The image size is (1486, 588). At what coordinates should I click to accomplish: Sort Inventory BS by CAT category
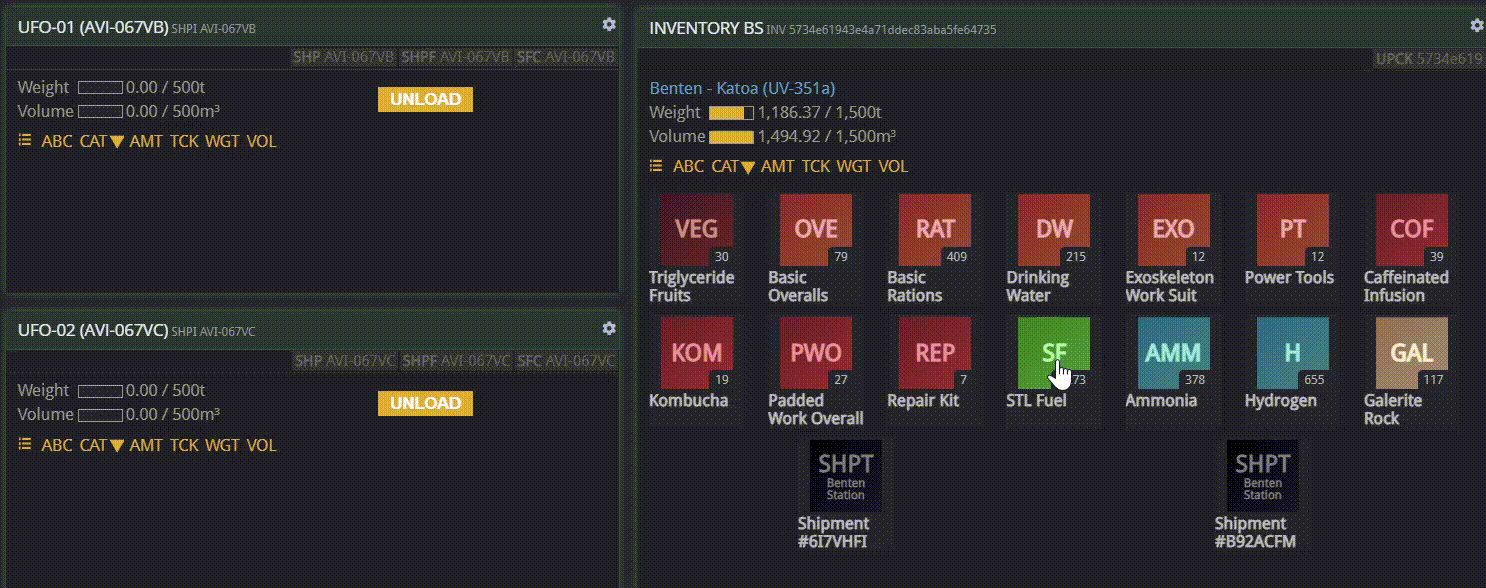733,167
